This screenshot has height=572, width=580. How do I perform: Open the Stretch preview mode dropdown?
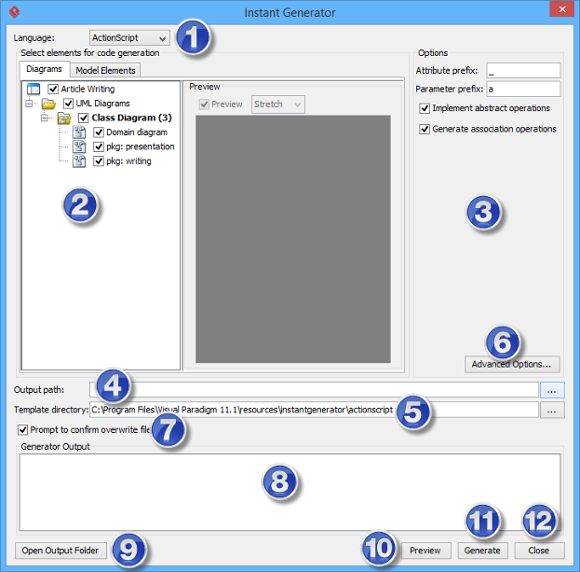(278, 104)
